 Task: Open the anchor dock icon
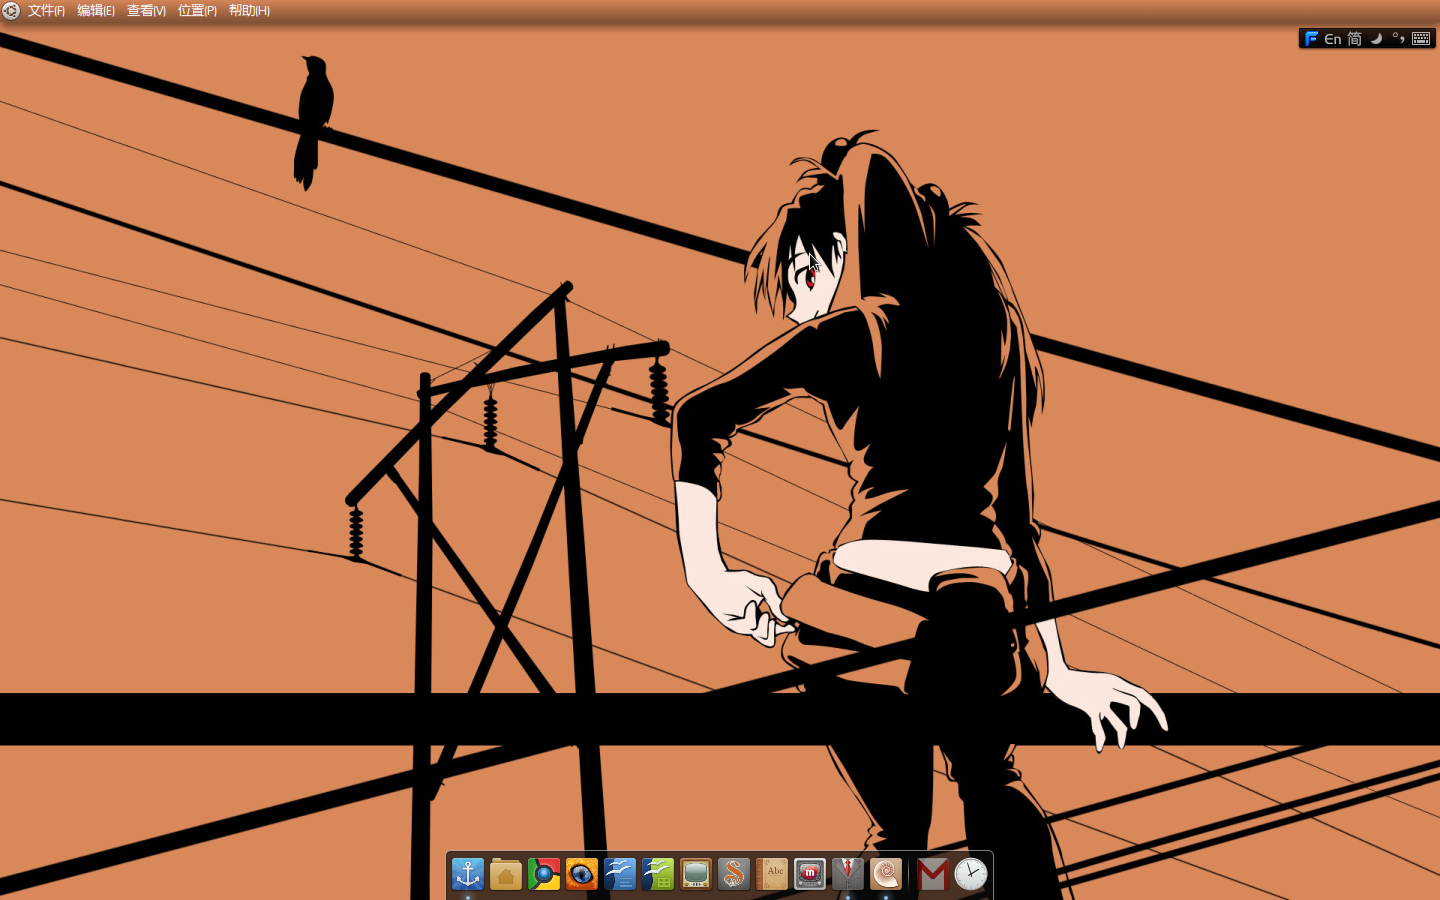coord(468,874)
